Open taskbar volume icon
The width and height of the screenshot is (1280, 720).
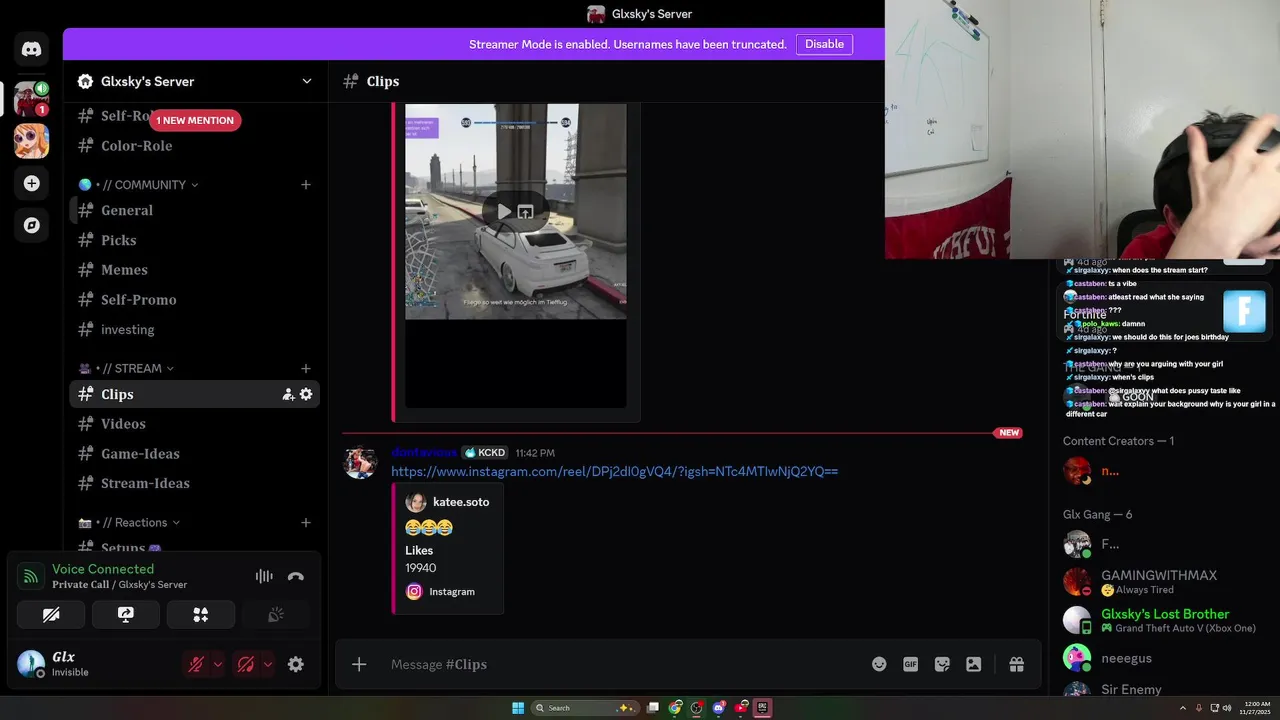(1227, 708)
